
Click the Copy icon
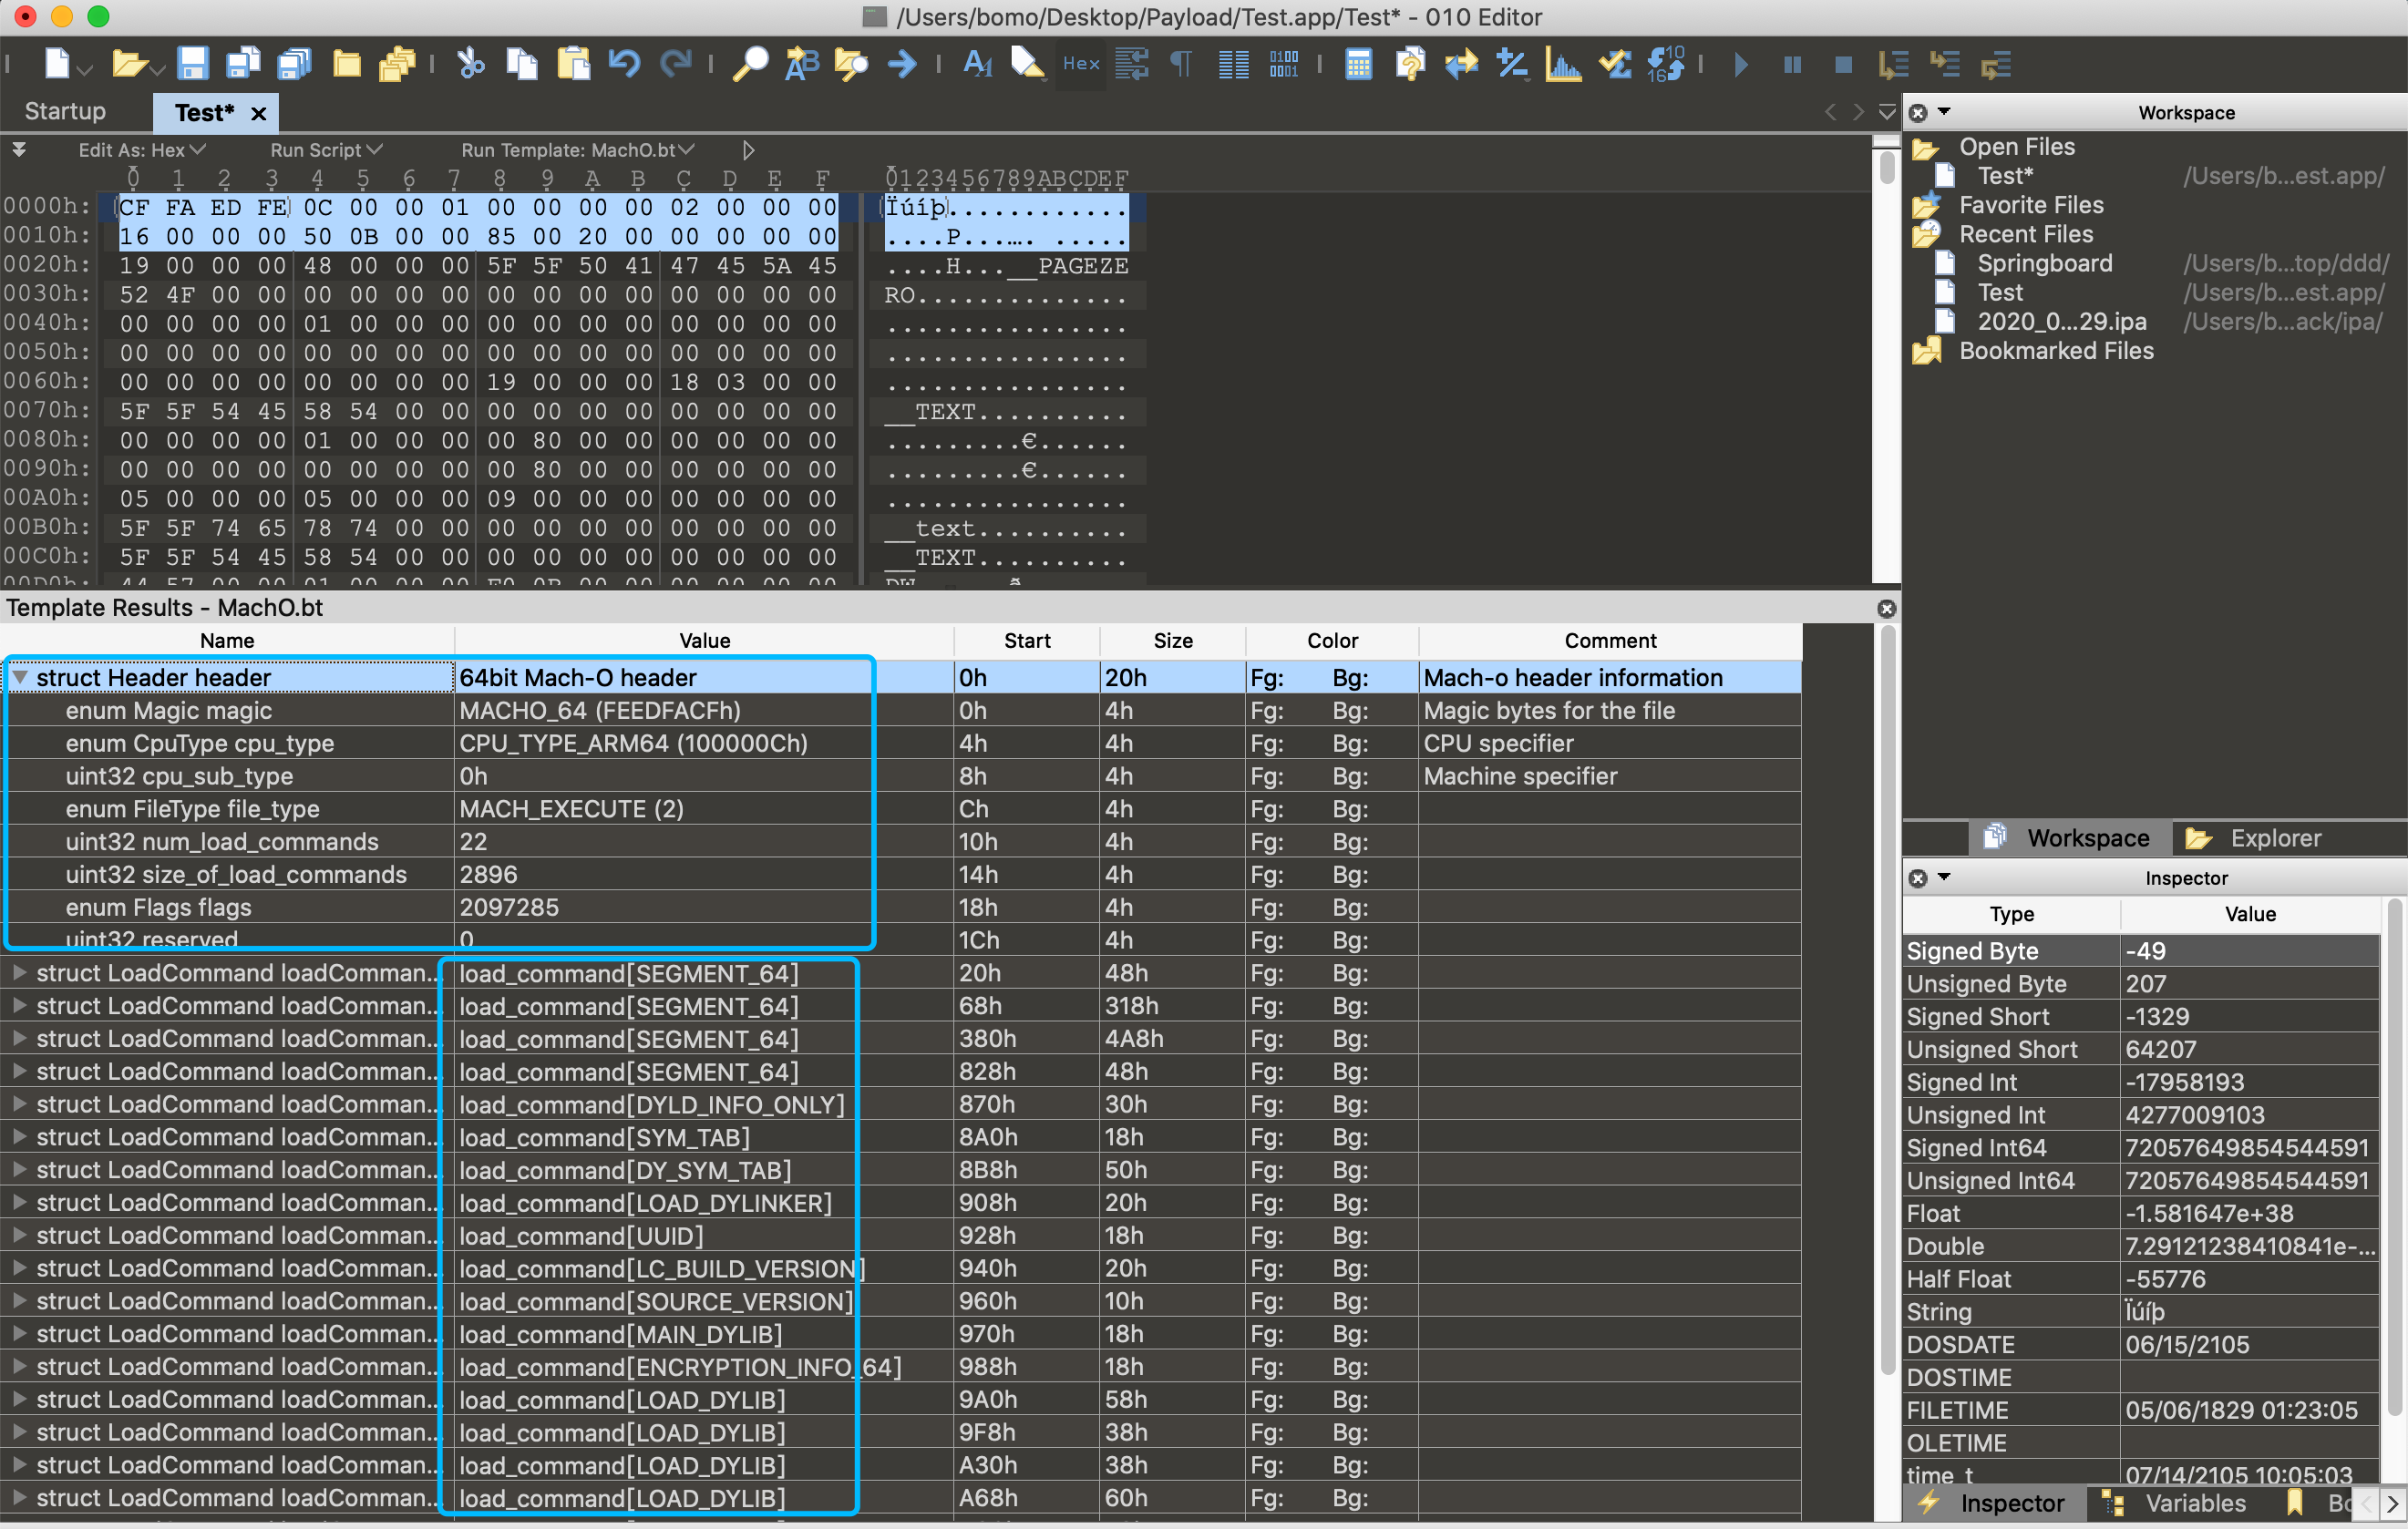click(x=521, y=64)
